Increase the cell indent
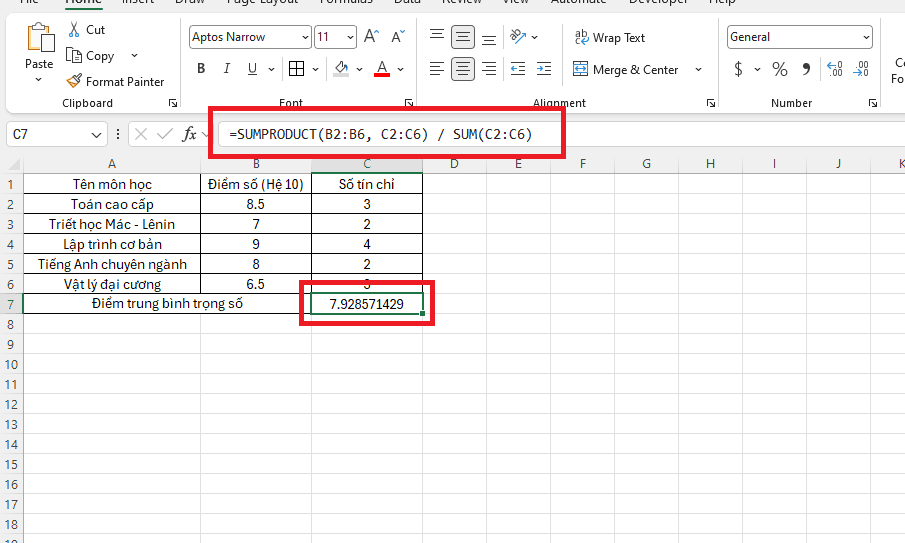905x543 pixels. (544, 69)
